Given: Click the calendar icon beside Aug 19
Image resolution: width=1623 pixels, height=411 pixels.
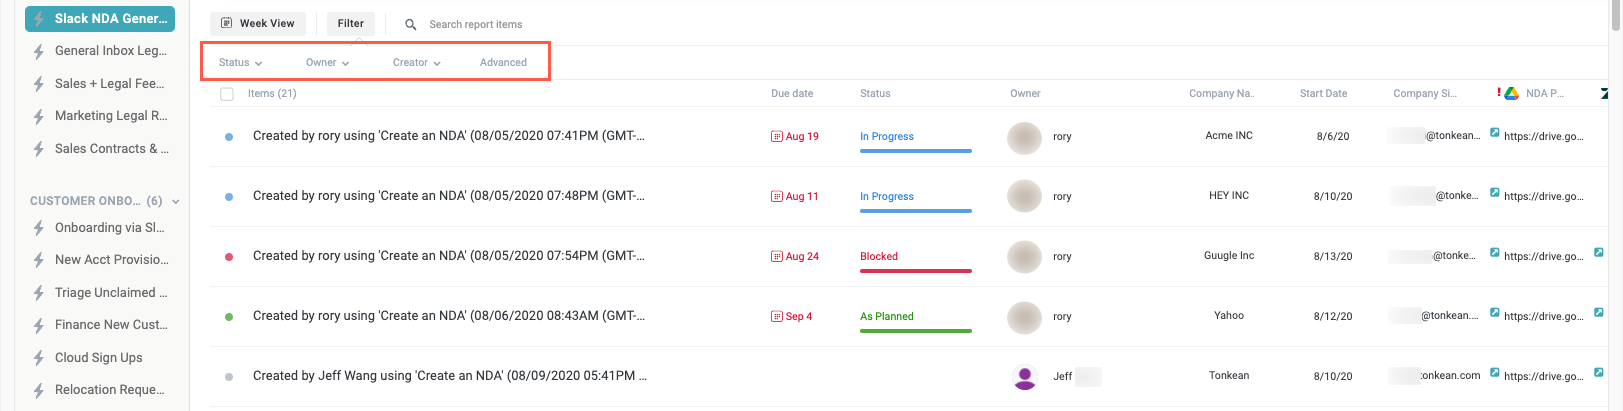Looking at the screenshot, I should (776, 136).
